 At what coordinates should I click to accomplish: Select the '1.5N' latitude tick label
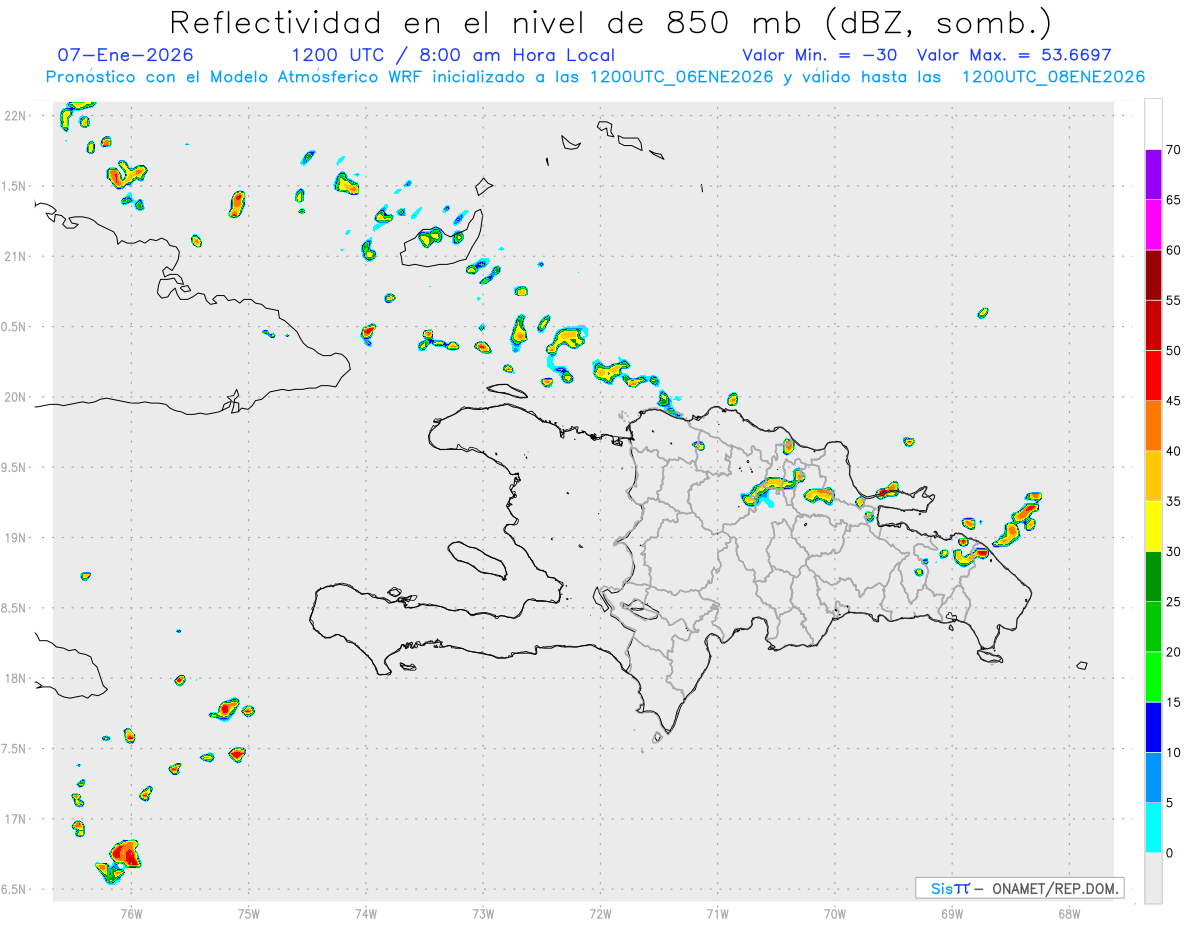coord(16,186)
